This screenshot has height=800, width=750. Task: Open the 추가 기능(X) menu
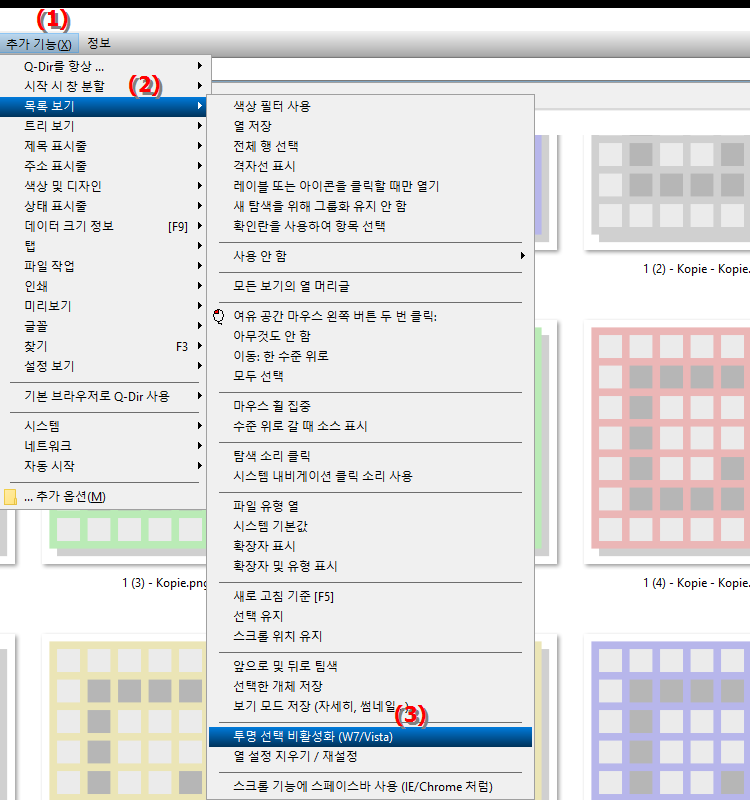click(39, 44)
